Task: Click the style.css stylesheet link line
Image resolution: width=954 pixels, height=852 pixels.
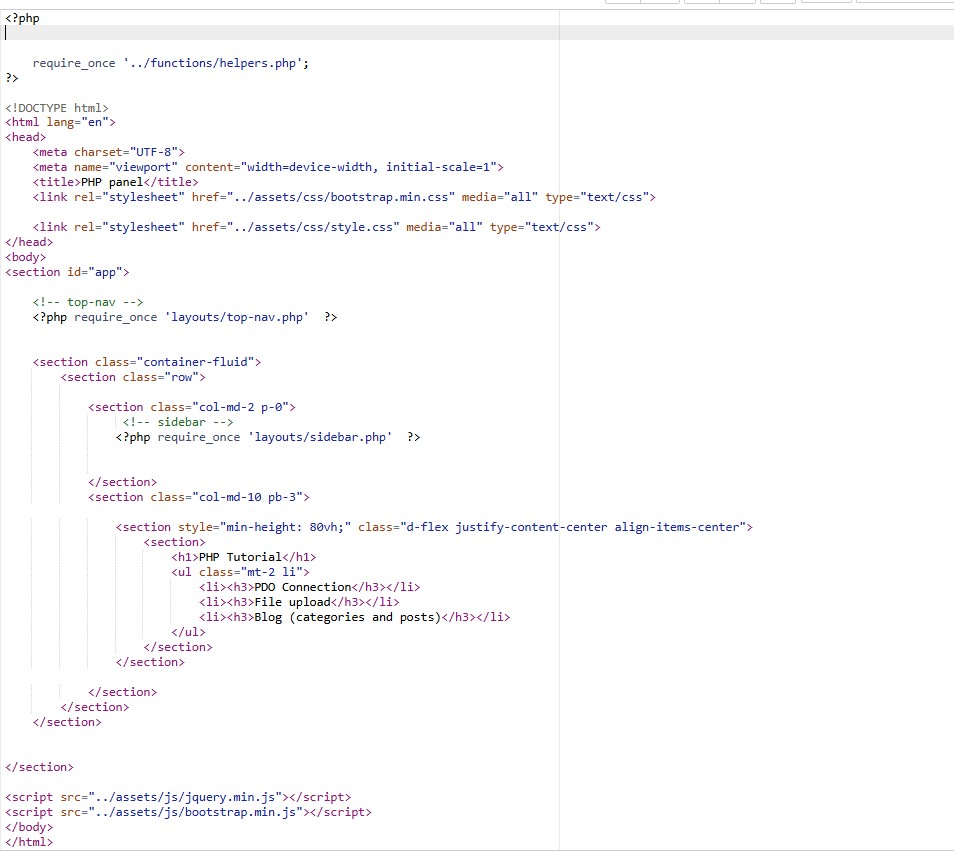Action: 316,227
